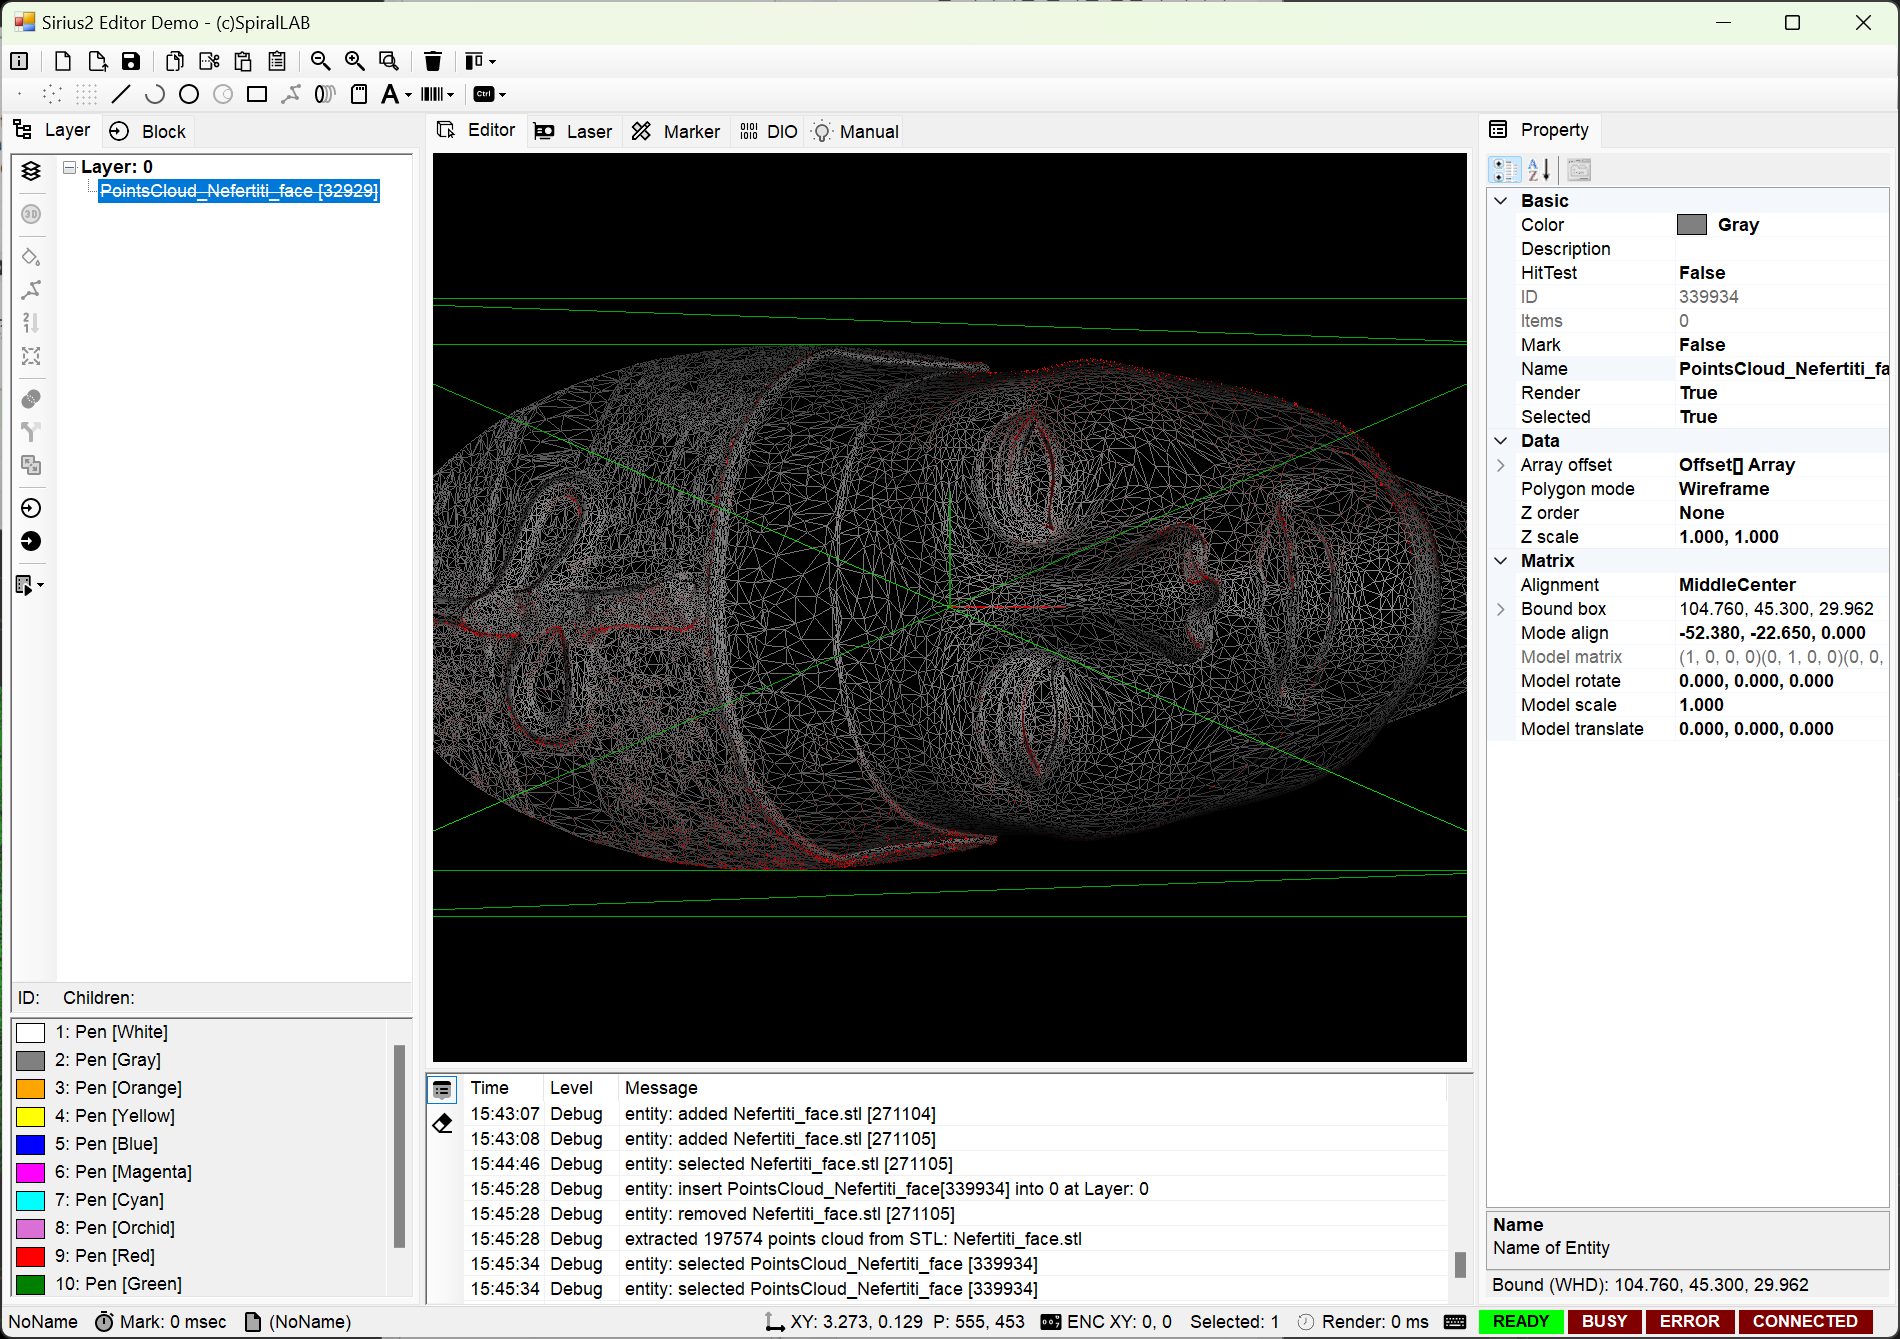Select the Circle drawing tool
The width and height of the screenshot is (1900, 1339).
coord(189,94)
